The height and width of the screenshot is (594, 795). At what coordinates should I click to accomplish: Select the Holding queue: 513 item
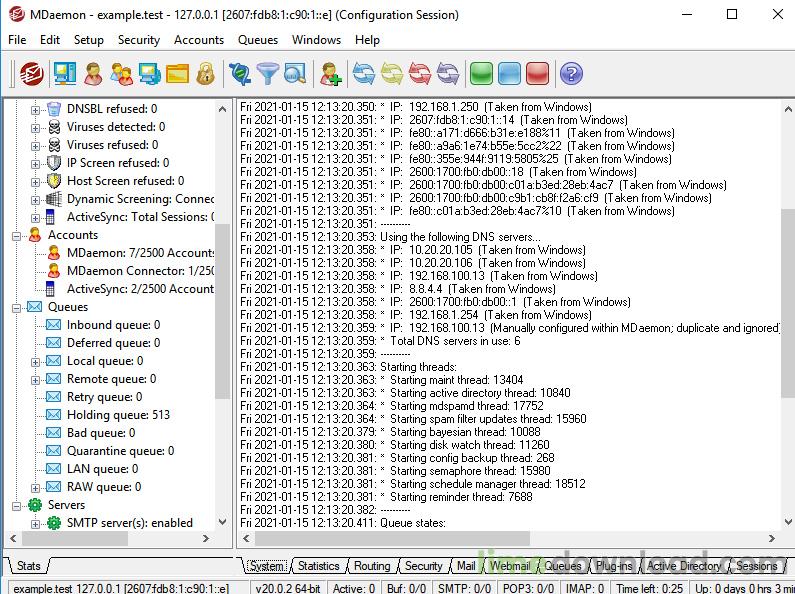pyautogui.click(x=118, y=415)
